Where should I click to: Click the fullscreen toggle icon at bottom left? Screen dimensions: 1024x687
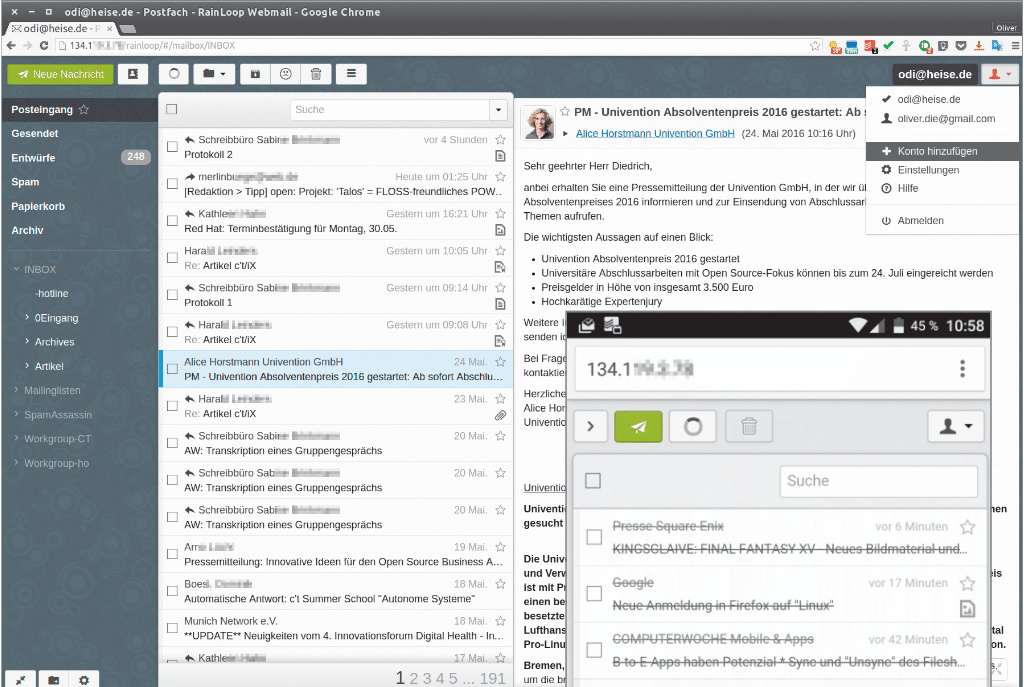click(x=20, y=680)
